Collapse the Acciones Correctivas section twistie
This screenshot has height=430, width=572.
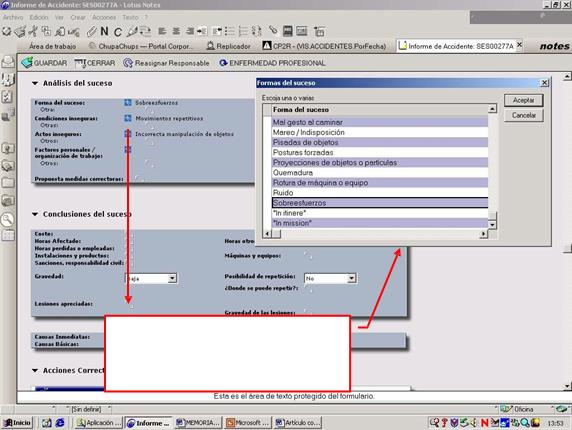[x=35, y=371]
